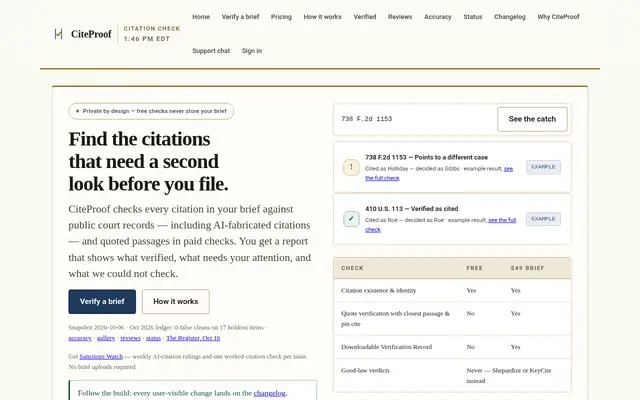640x400 pixels.
Task: Click the 'Citation existence & identity' row label
Action: point(378,291)
